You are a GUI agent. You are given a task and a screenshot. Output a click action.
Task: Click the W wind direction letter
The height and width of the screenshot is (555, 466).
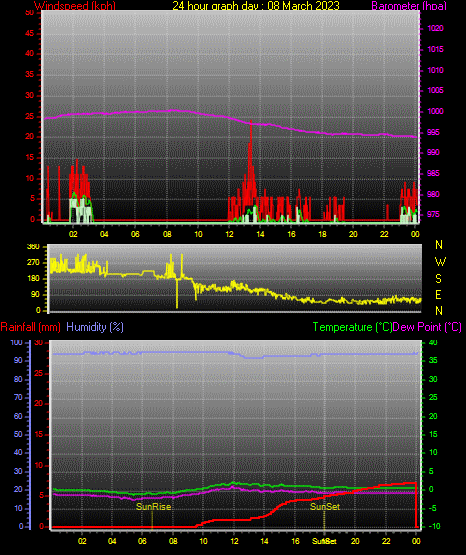[440, 262]
